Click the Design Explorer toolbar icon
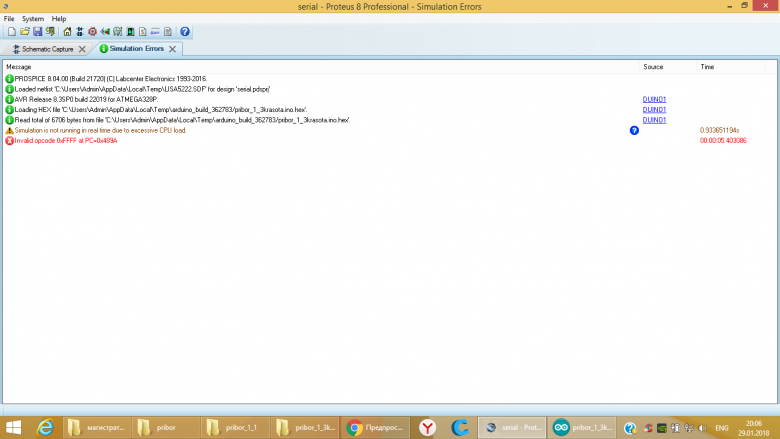 tap(130, 32)
